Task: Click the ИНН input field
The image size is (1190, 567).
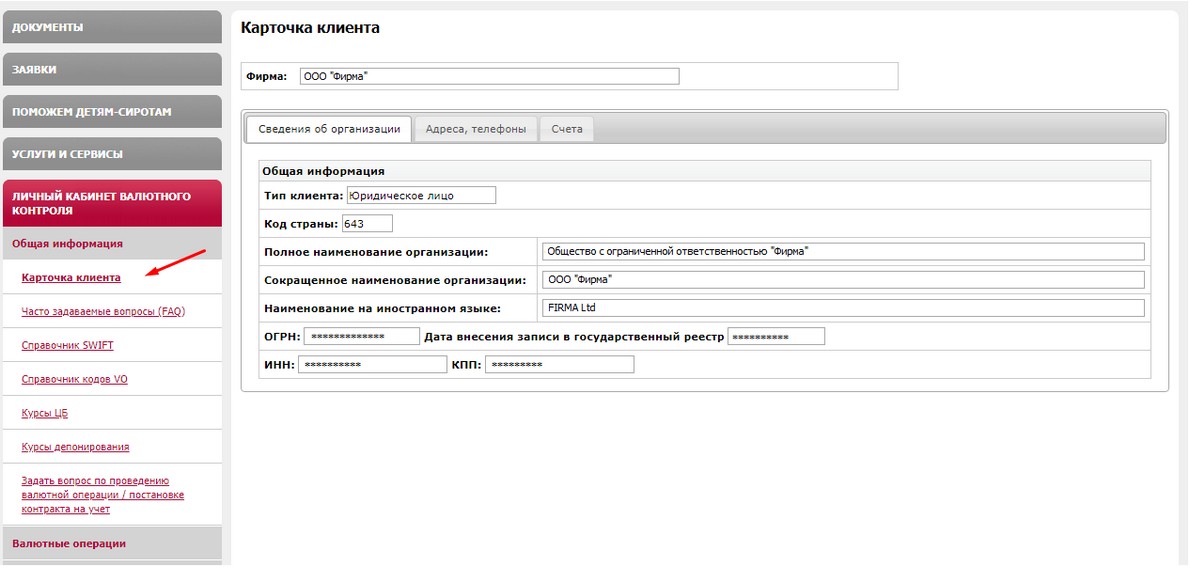Action: coord(372,365)
